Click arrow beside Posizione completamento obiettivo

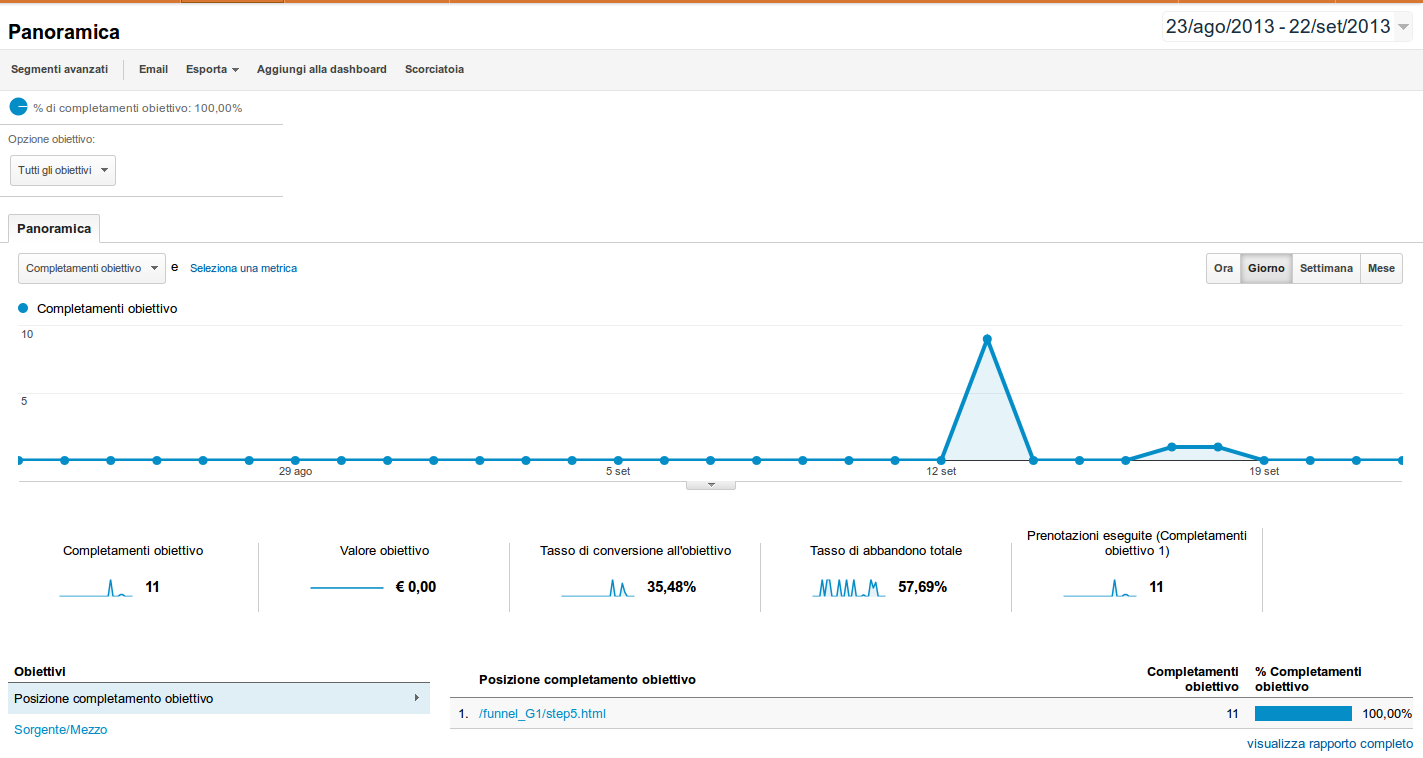(416, 698)
